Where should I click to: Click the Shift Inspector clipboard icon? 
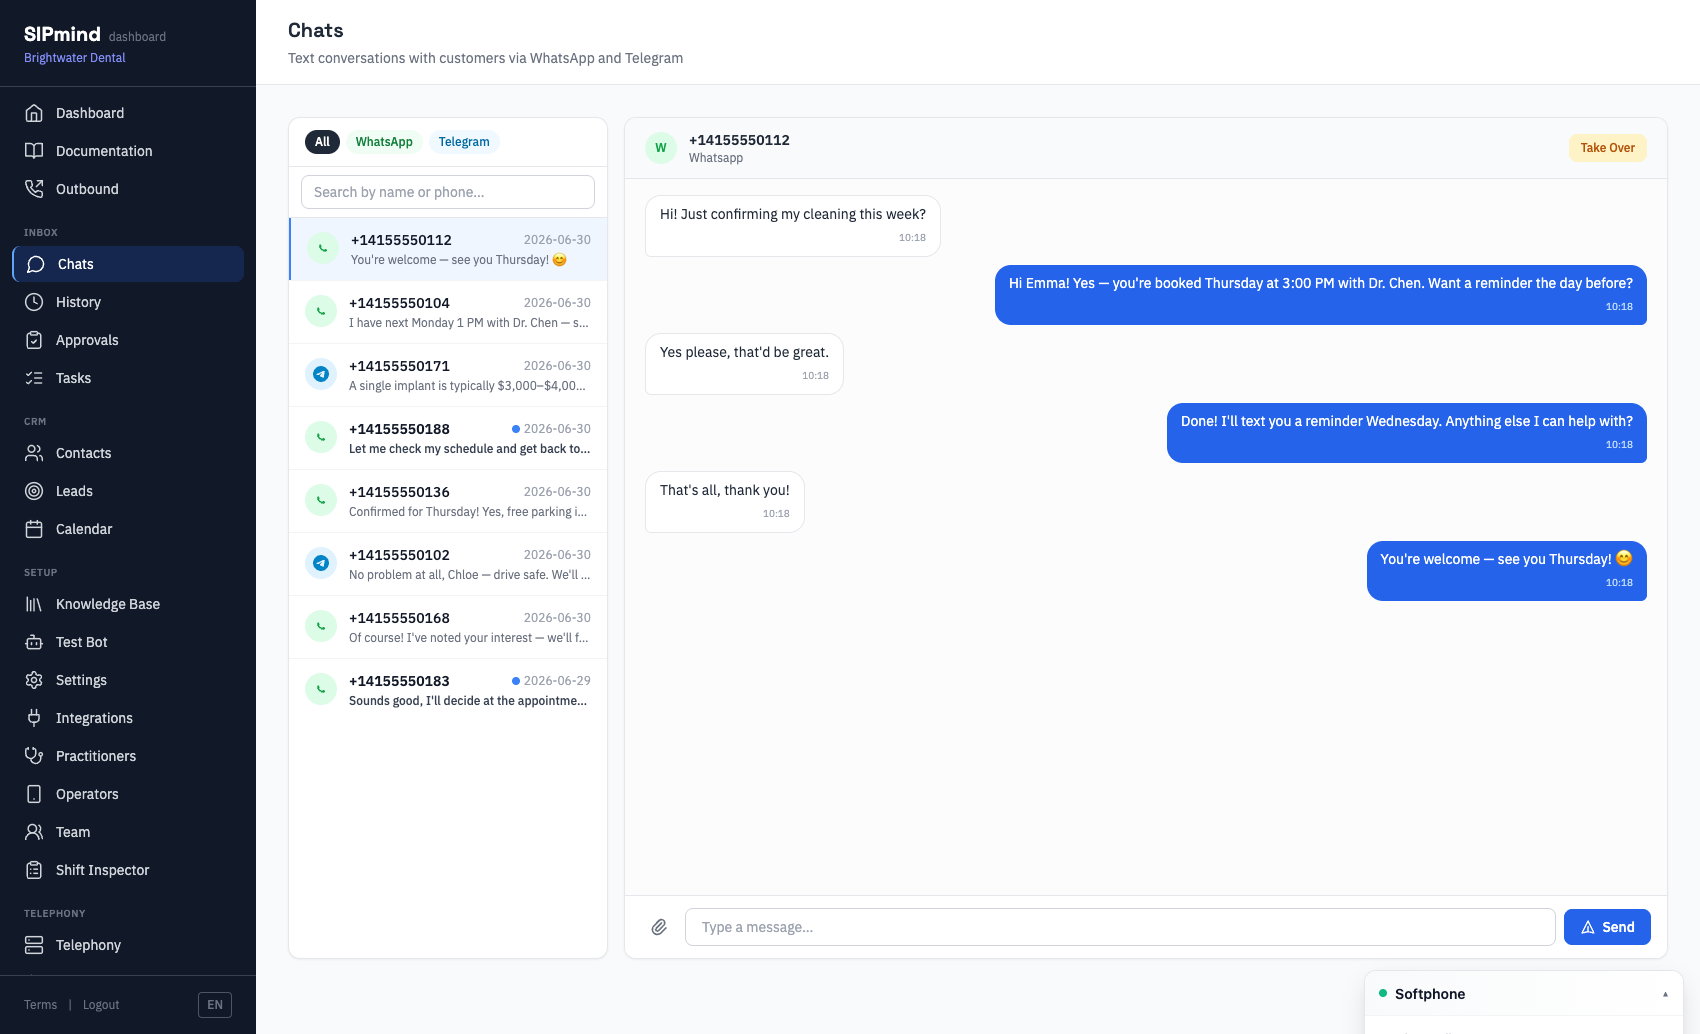[34, 870]
